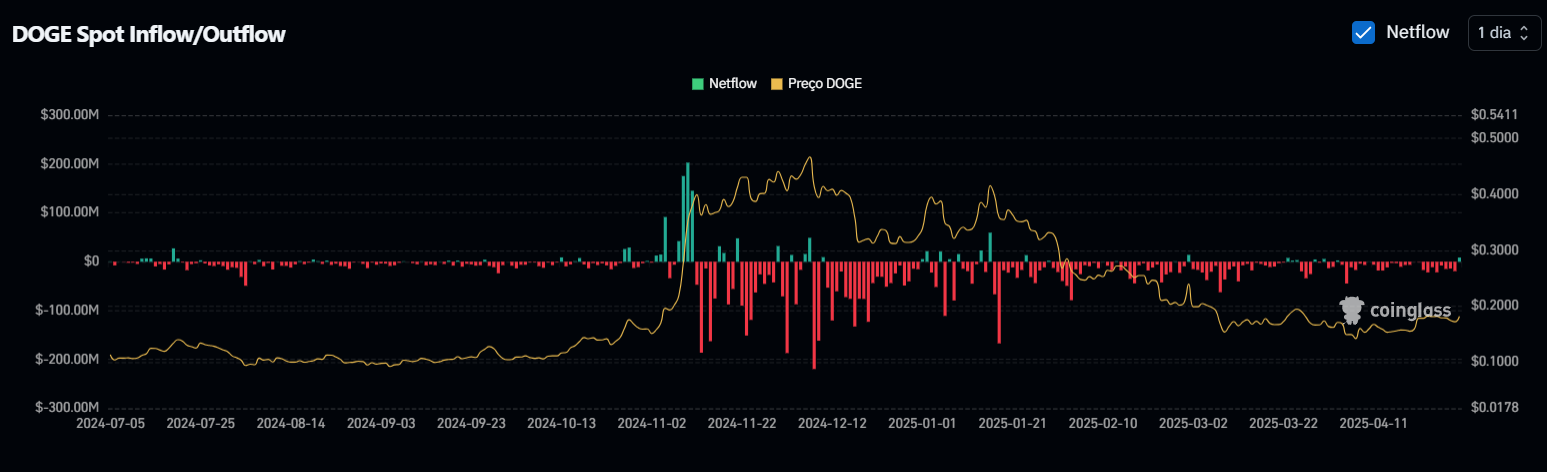Click the 'Netflow' legend label

click(733, 84)
